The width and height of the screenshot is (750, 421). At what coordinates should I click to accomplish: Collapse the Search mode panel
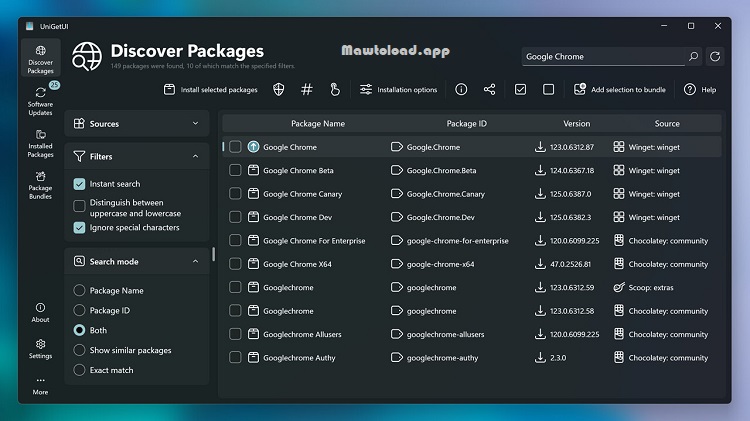coord(137,261)
